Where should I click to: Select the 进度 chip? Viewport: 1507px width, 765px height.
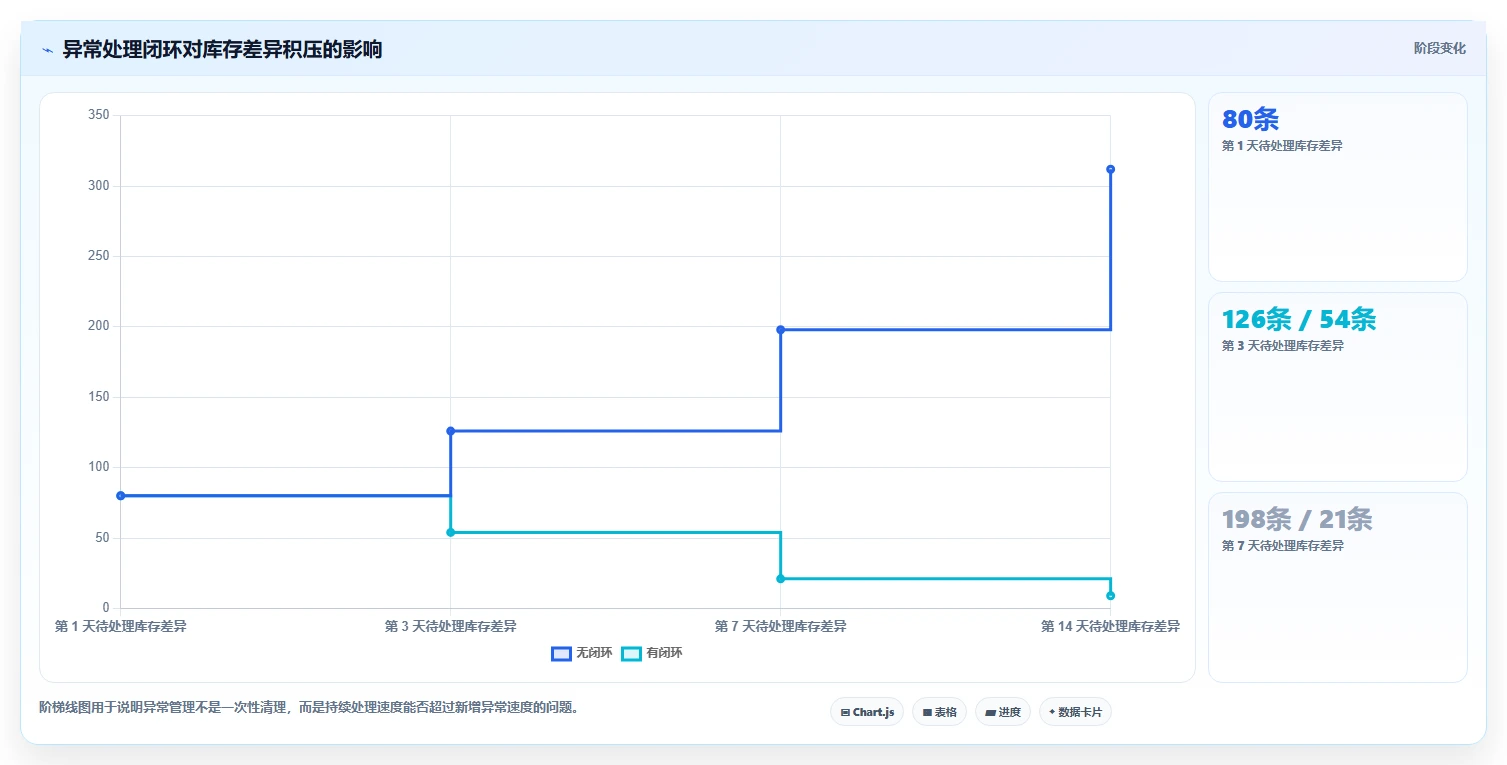click(x=1003, y=712)
